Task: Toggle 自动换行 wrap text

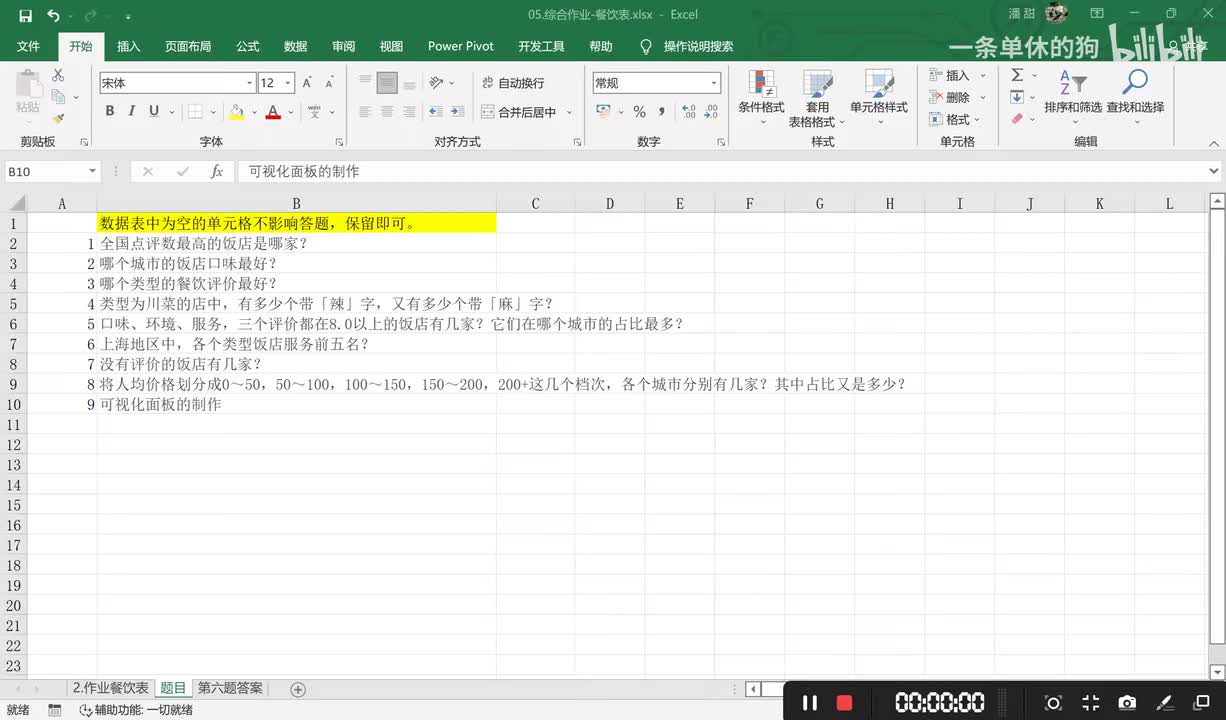Action: point(513,83)
